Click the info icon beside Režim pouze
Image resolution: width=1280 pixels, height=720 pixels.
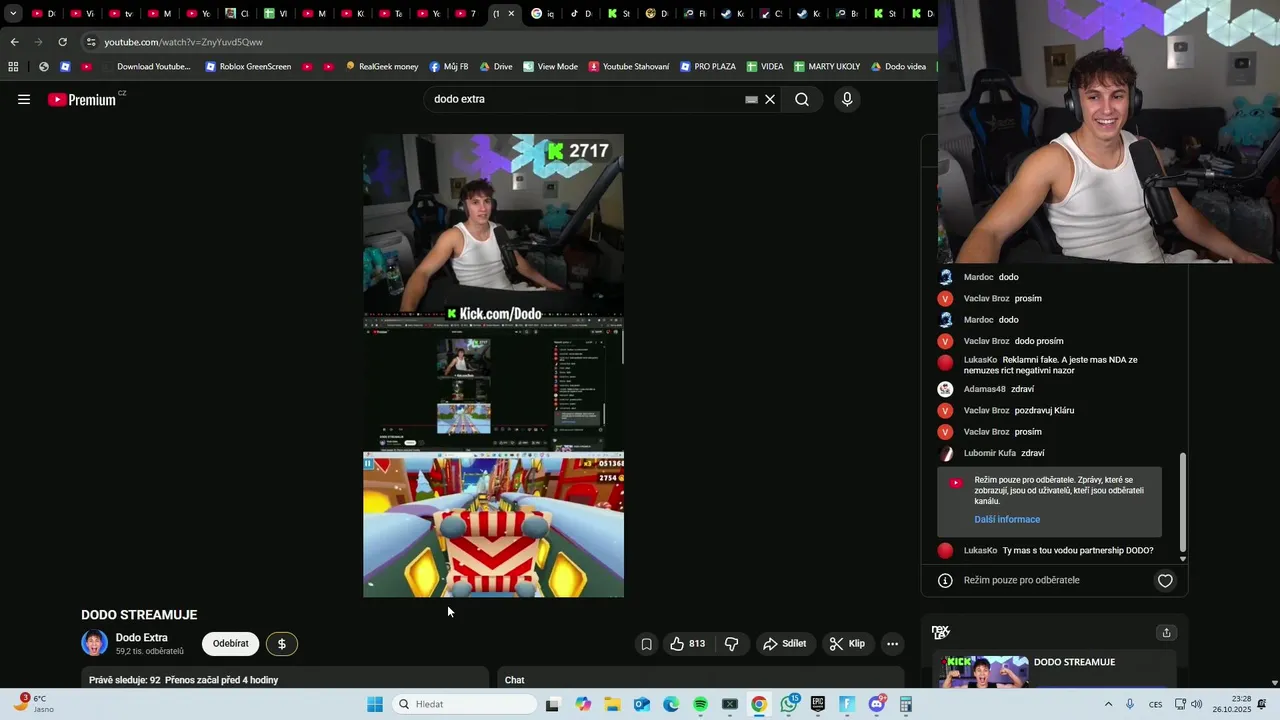tap(945, 580)
